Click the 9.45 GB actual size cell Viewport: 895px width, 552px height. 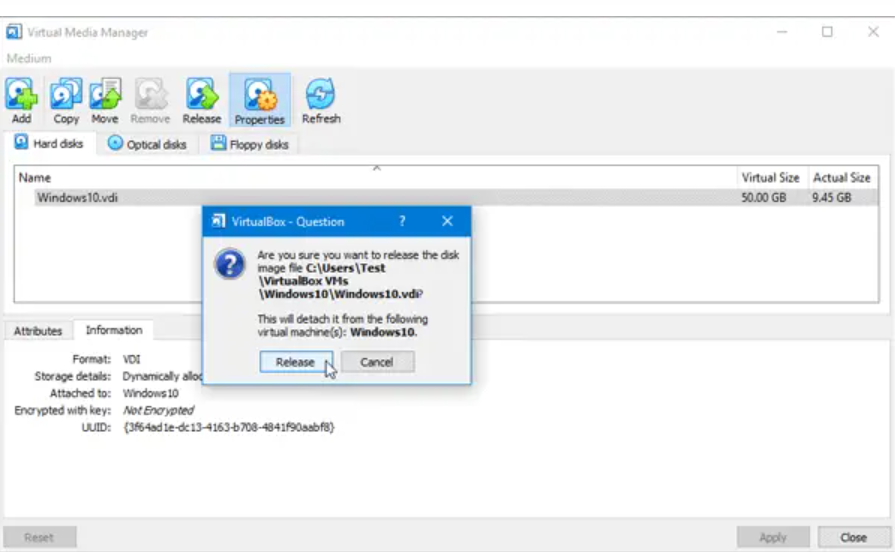832,198
